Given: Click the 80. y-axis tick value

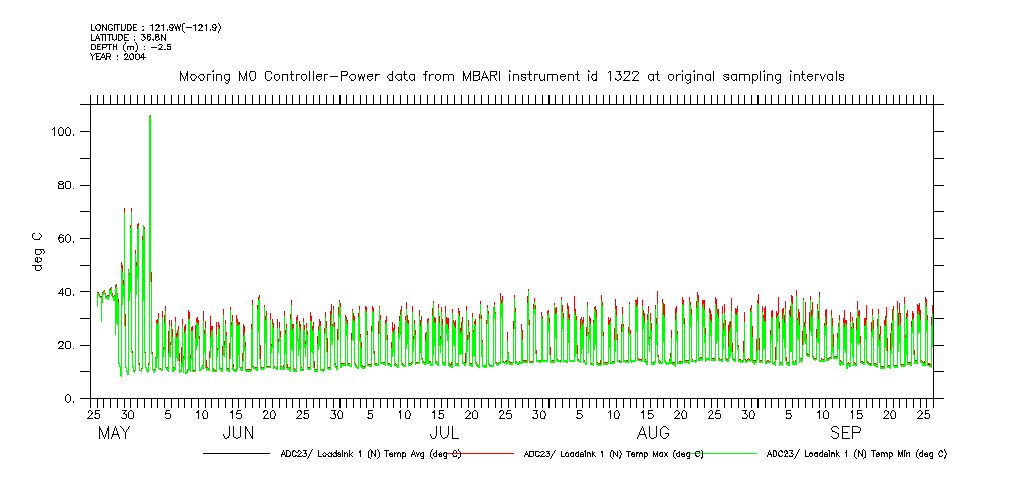Looking at the screenshot, I should (x=66, y=186).
